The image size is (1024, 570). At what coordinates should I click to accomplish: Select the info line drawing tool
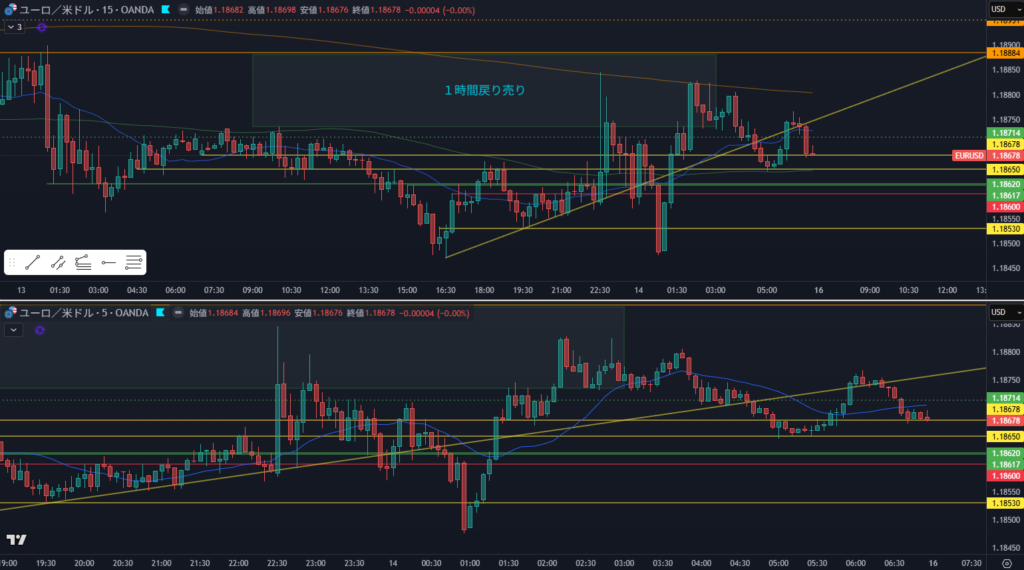pyautogui.click(x=58, y=262)
